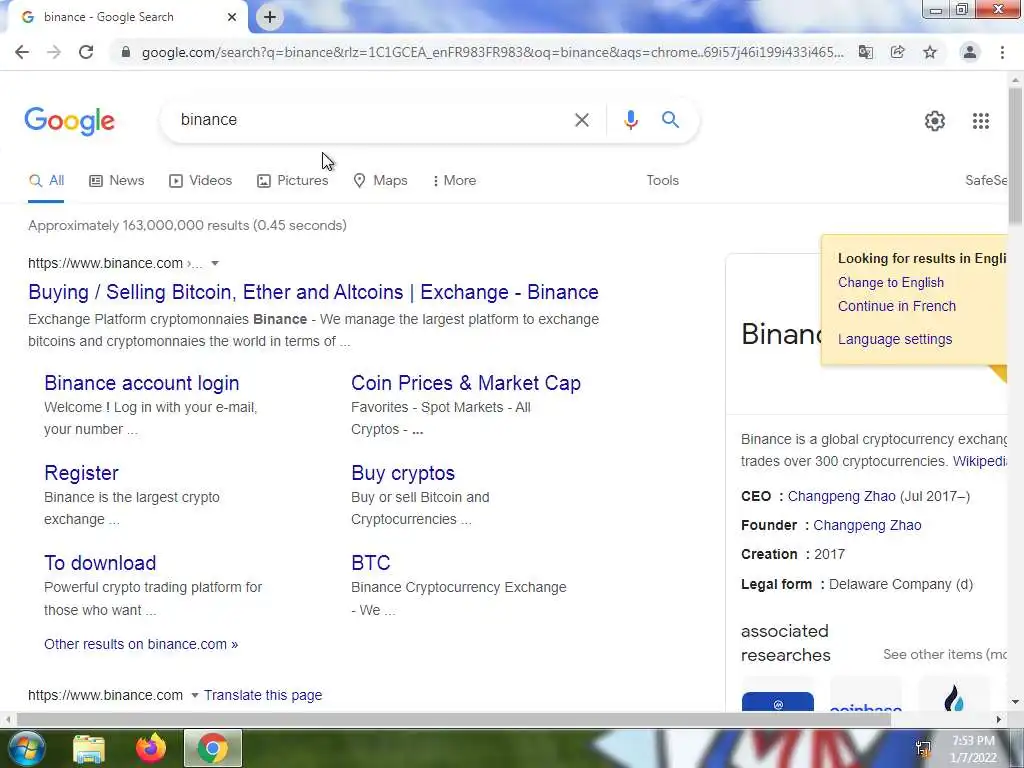Open File Explorer from the taskbar

(89, 749)
